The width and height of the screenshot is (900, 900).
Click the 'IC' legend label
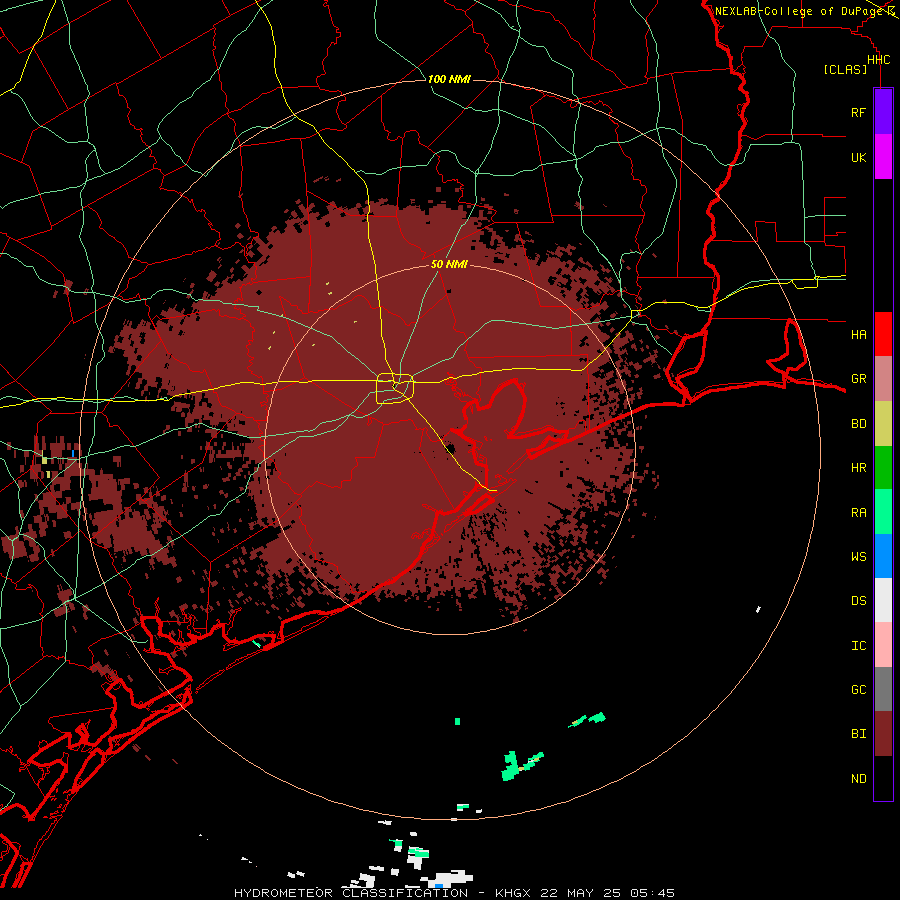pyautogui.click(x=858, y=645)
